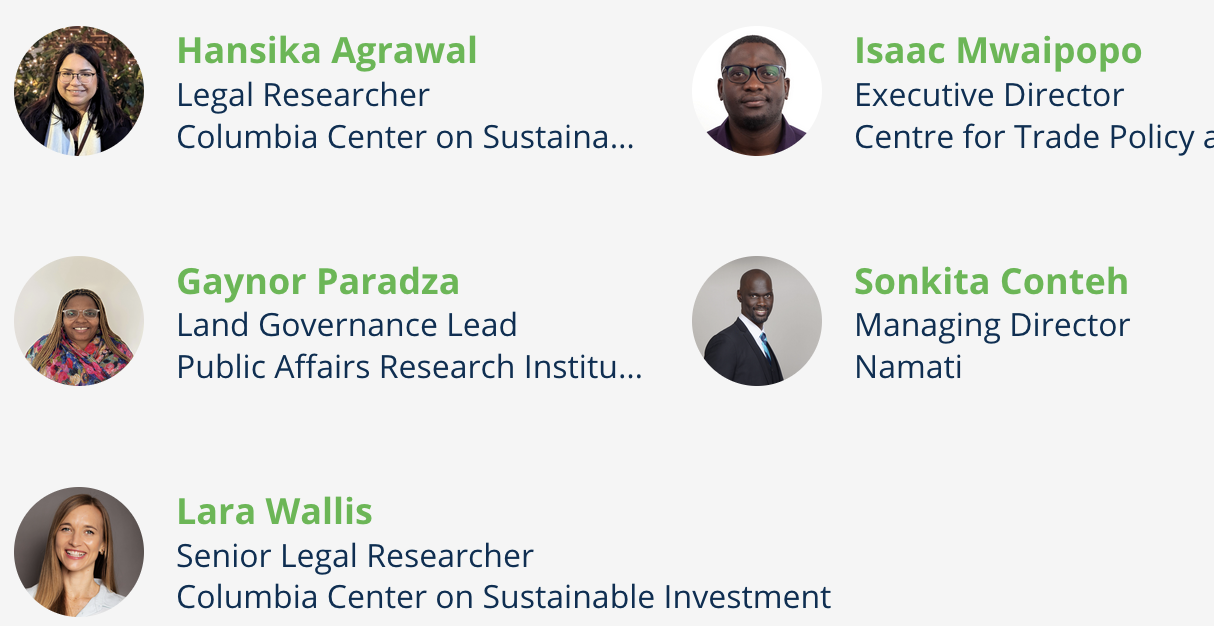1214x626 pixels.
Task: Click the Senior Legal Researcher title
Action: coord(355,555)
